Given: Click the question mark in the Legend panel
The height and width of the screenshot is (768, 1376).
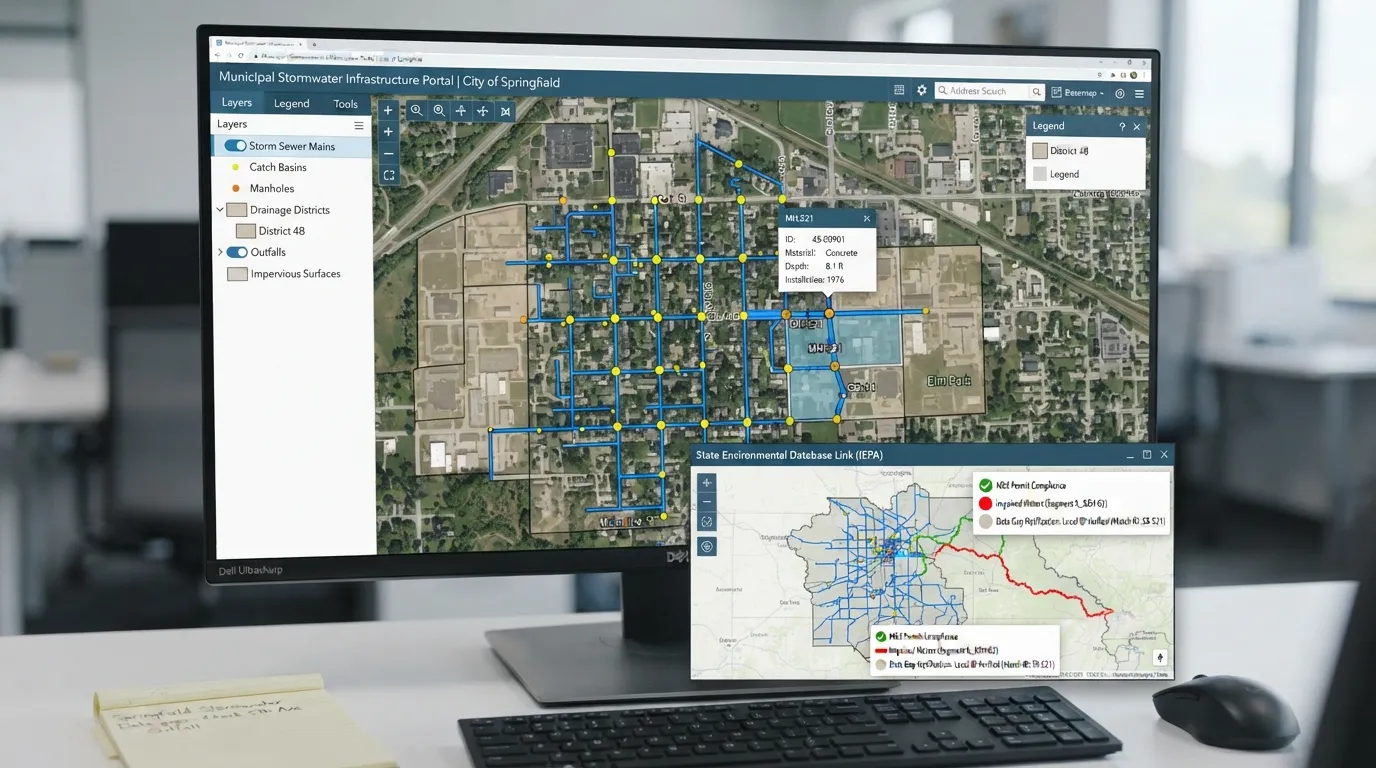Looking at the screenshot, I should pyautogui.click(x=1122, y=127).
